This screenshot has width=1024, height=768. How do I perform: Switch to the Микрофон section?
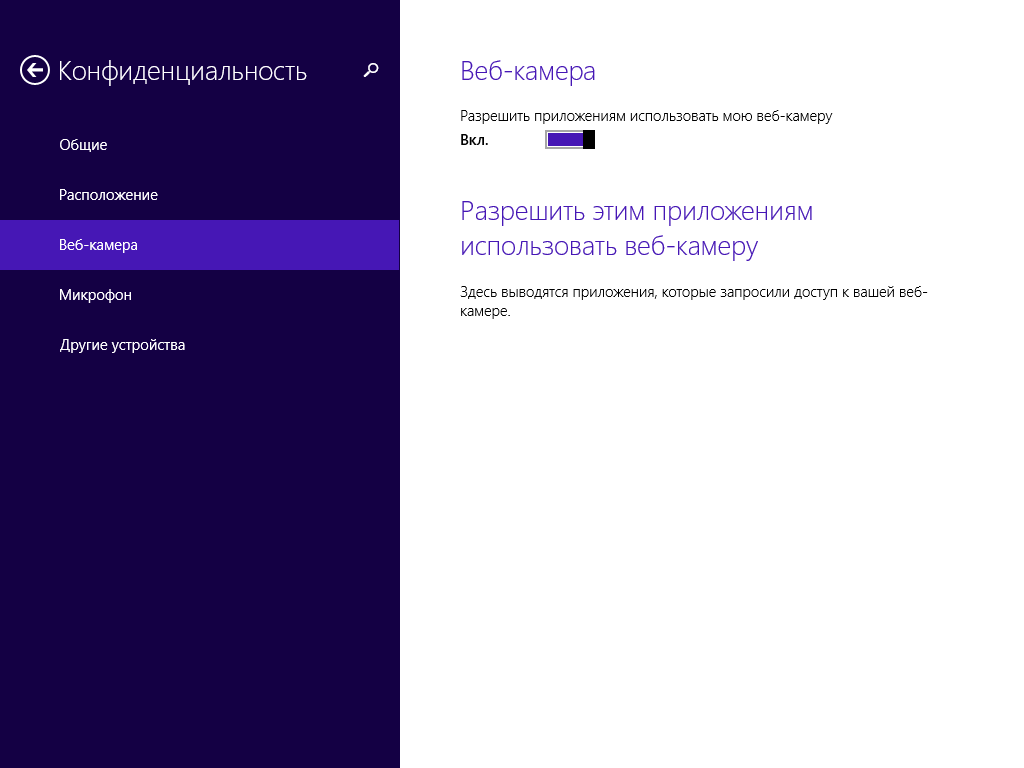(95, 295)
